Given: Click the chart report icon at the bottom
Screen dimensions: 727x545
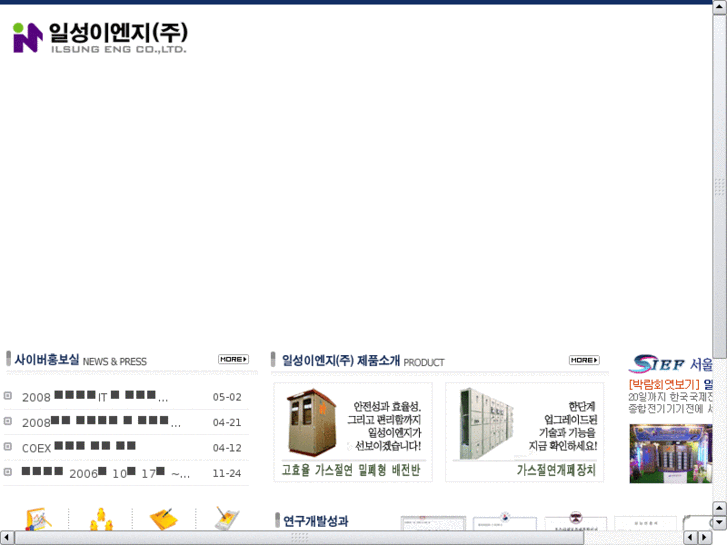Looking at the screenshot, I should [38, 519].
